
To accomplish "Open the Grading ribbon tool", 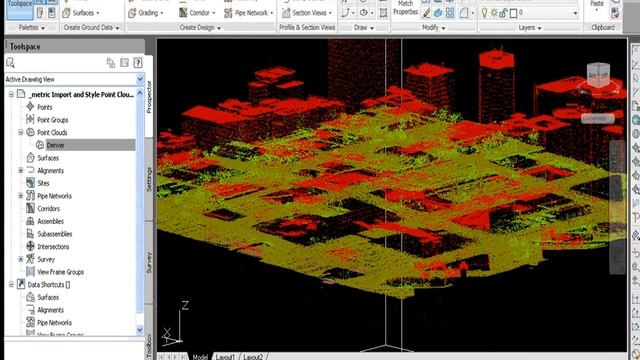I will pyautogui.click(x=145, y=13).
